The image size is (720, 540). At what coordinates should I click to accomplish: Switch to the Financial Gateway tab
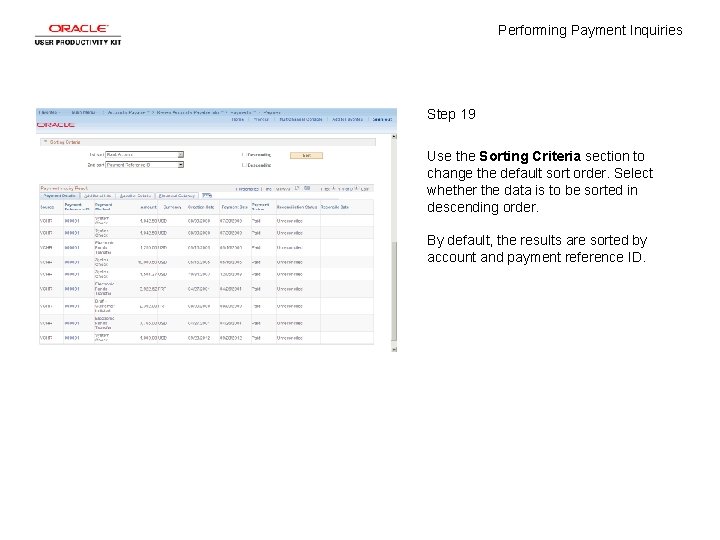point(177,196)
